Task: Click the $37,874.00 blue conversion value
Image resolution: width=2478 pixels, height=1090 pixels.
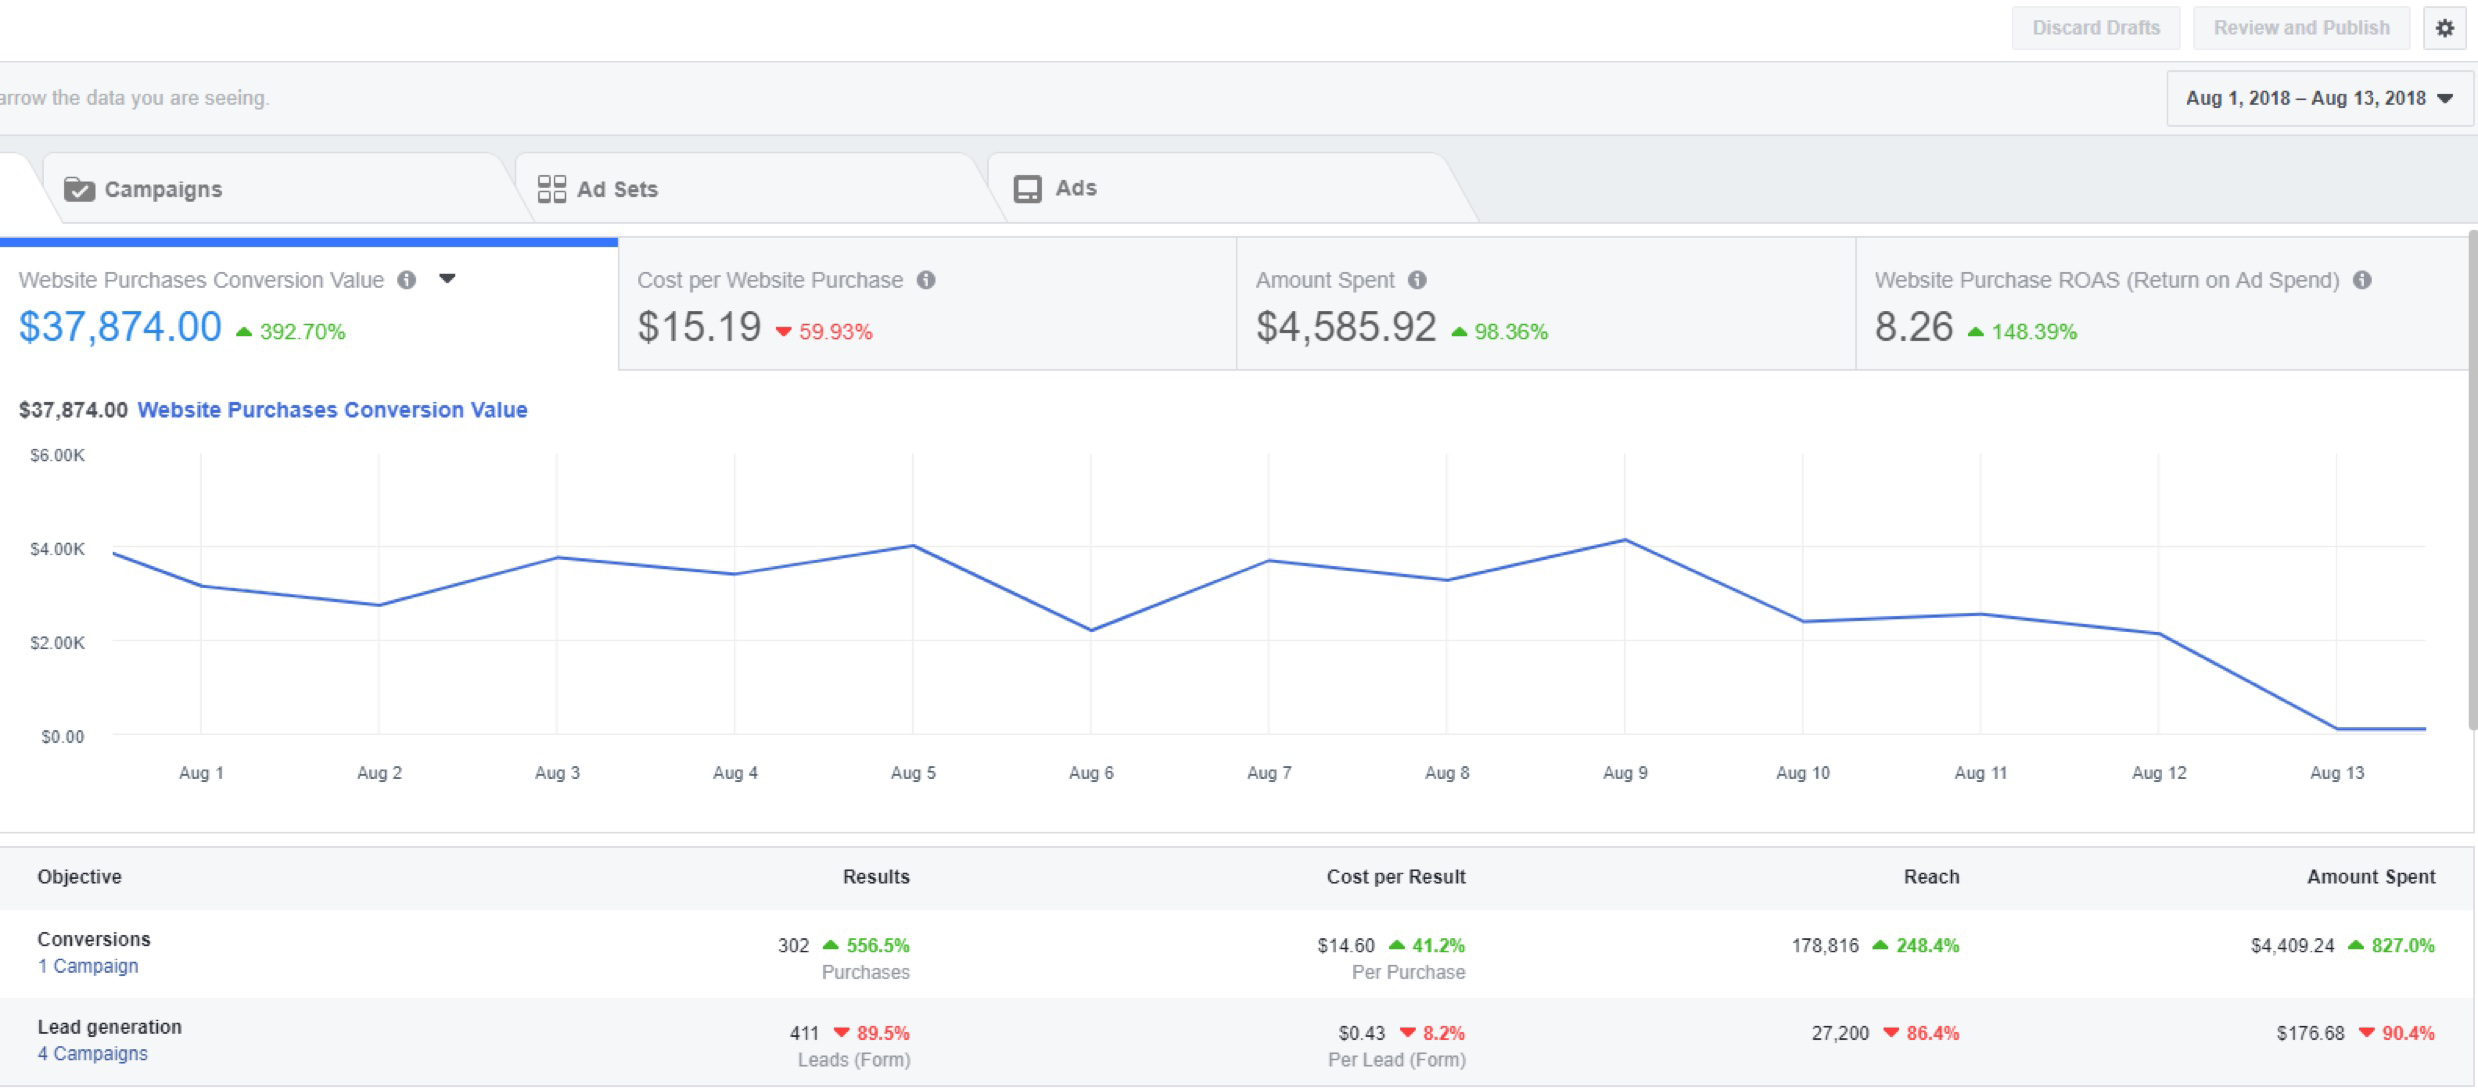Action: click(120, 327)
